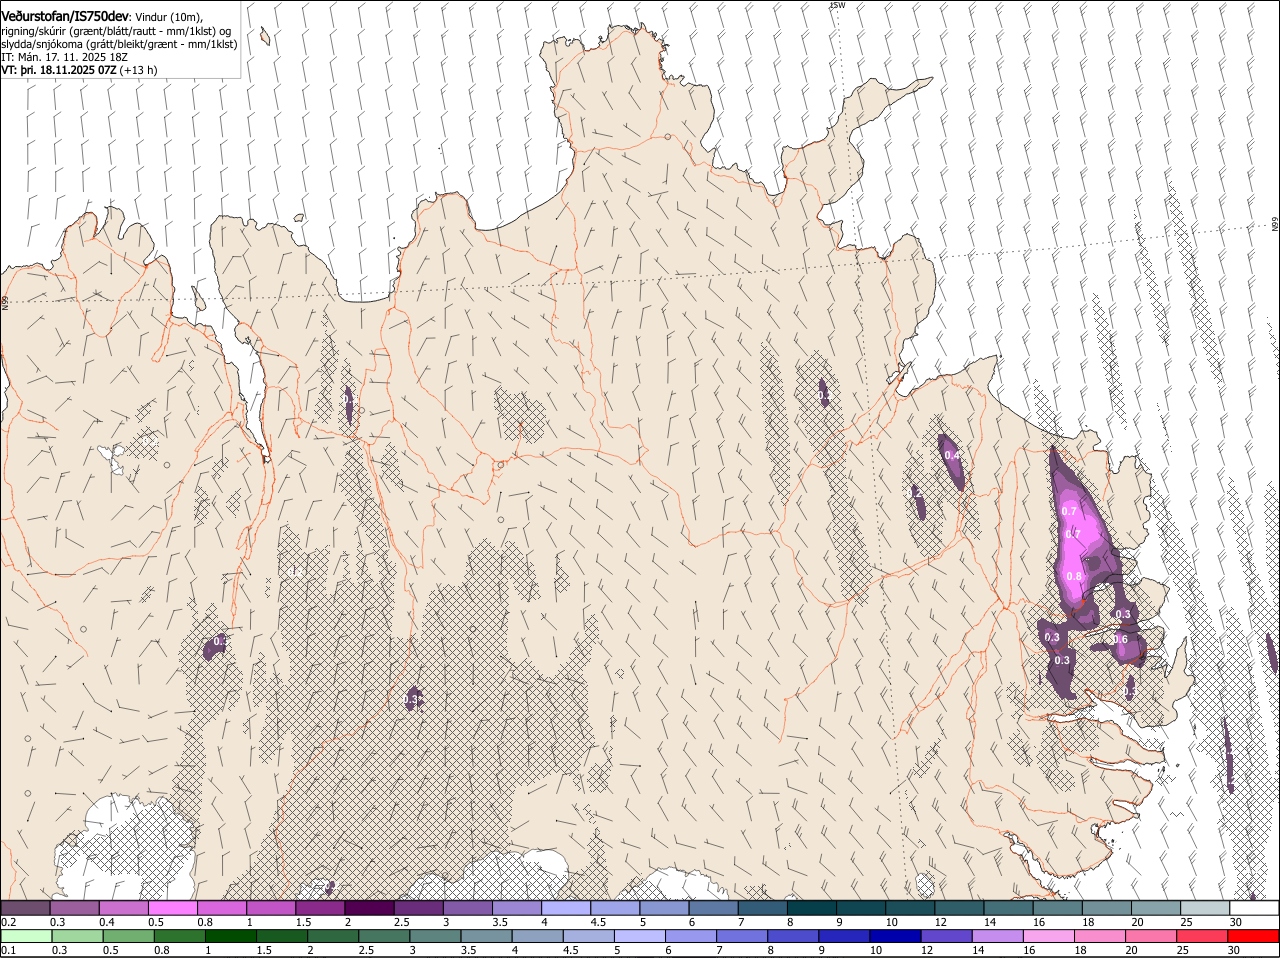The width and height of the screenshot is (1280, 958).
Task: Select the white snow swatch starting at 30
Action: click(x=1253, y=908)
